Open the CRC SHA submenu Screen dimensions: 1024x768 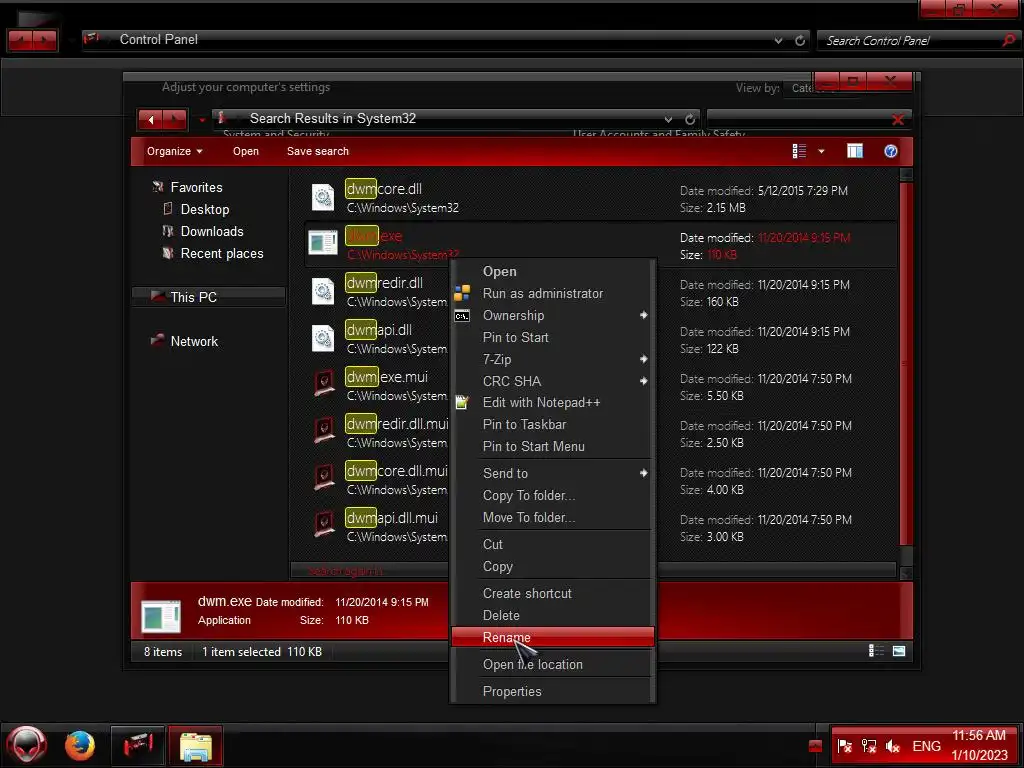tap(552, 381)
